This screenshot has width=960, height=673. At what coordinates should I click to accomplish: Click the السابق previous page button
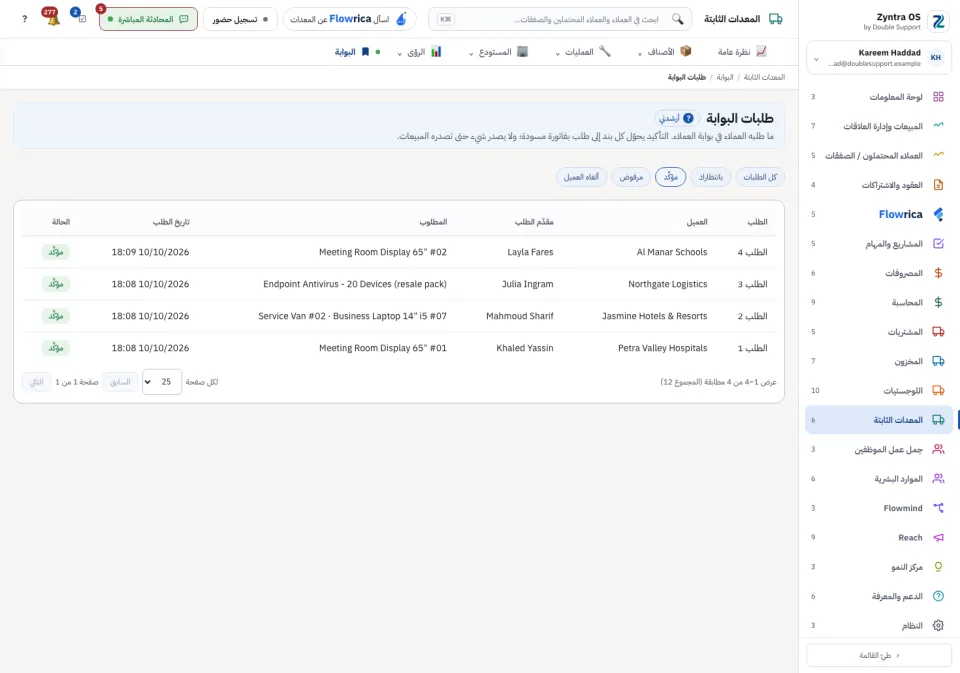(x=120, y=382)
